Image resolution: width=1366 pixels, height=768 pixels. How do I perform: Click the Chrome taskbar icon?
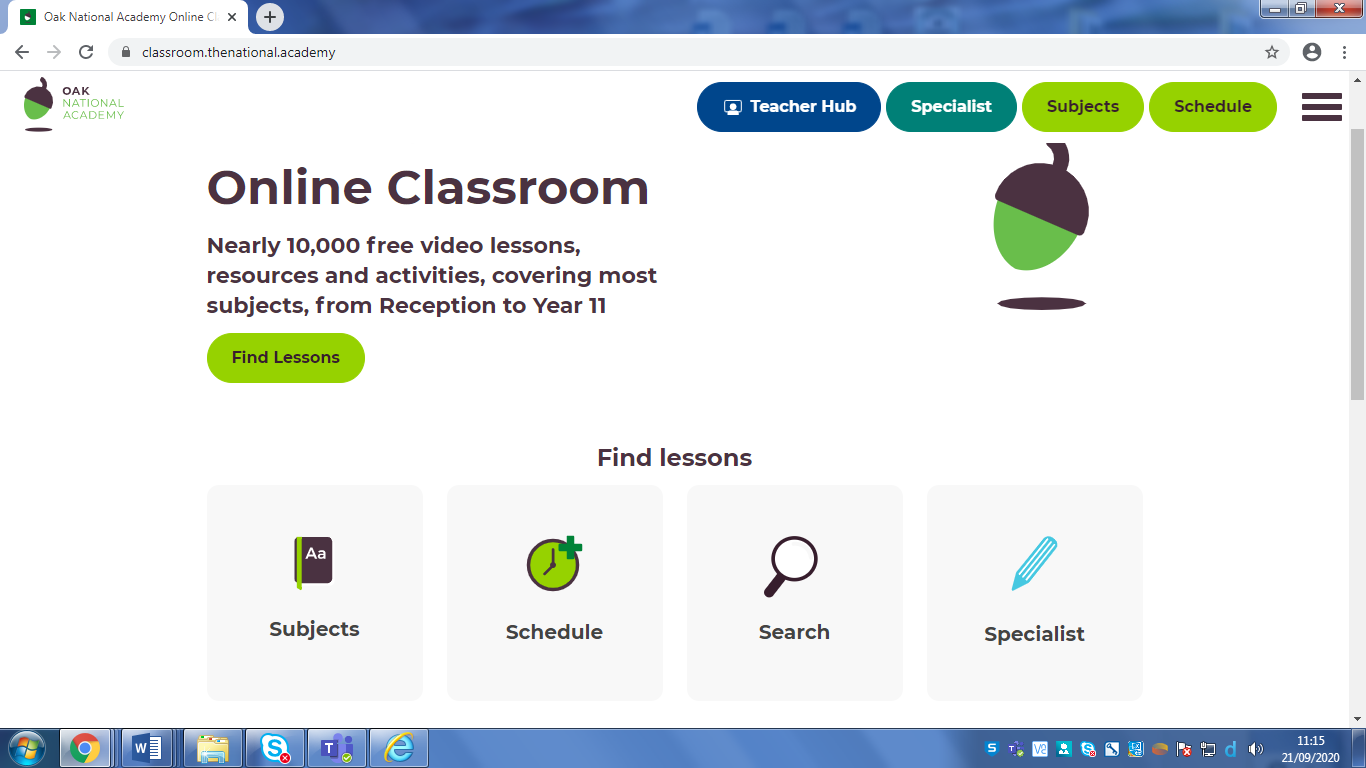(x=85, y=748)
